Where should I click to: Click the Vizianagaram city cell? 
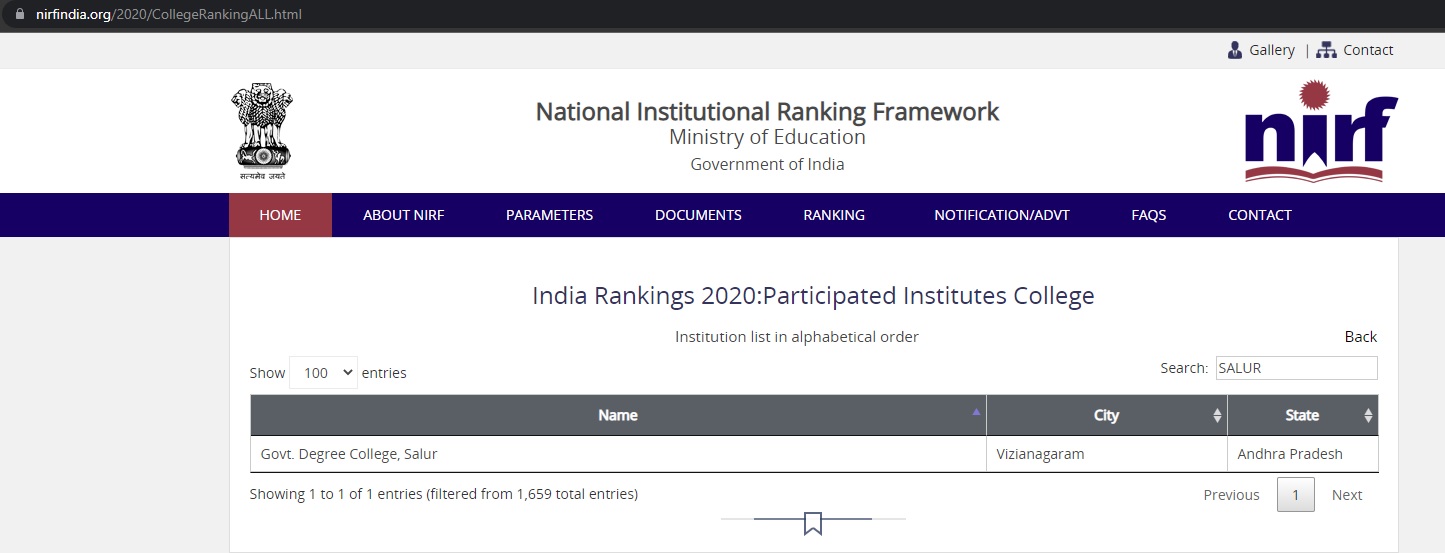pyautogui.click(x=1106, y=454)
